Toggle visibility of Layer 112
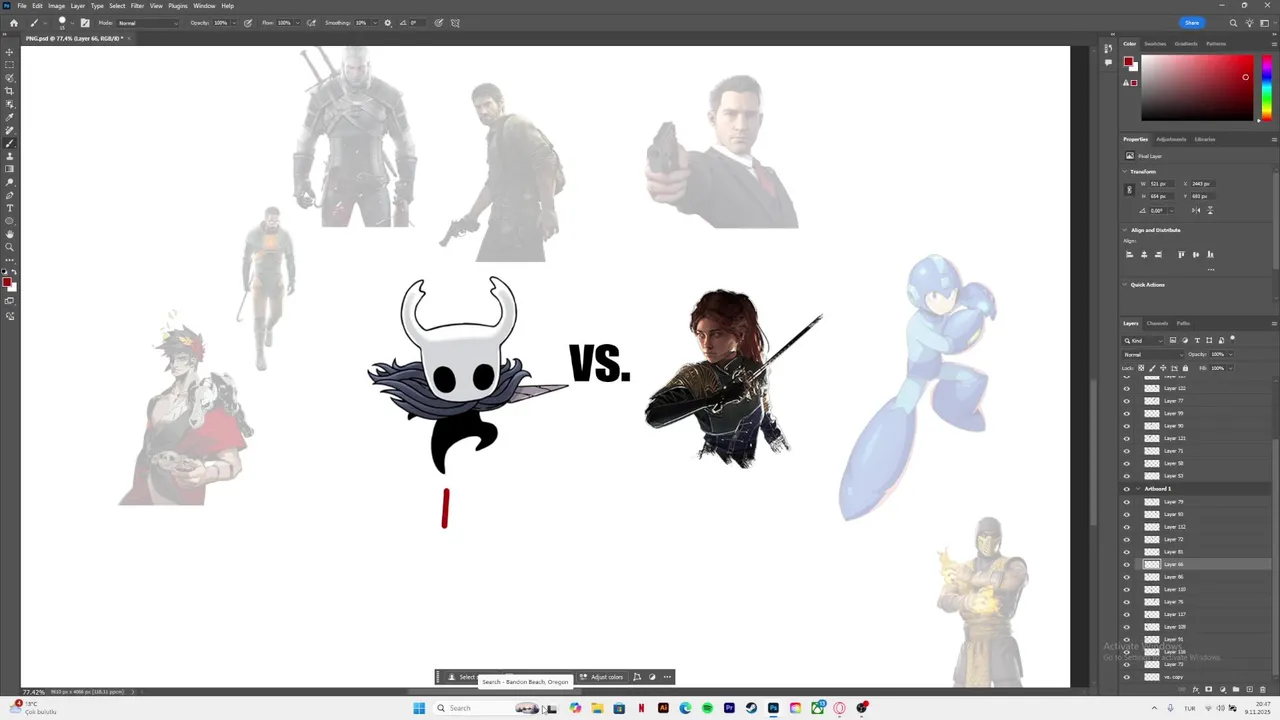The width and height of the screenshot is (1280, 720). coord(1127,526)
